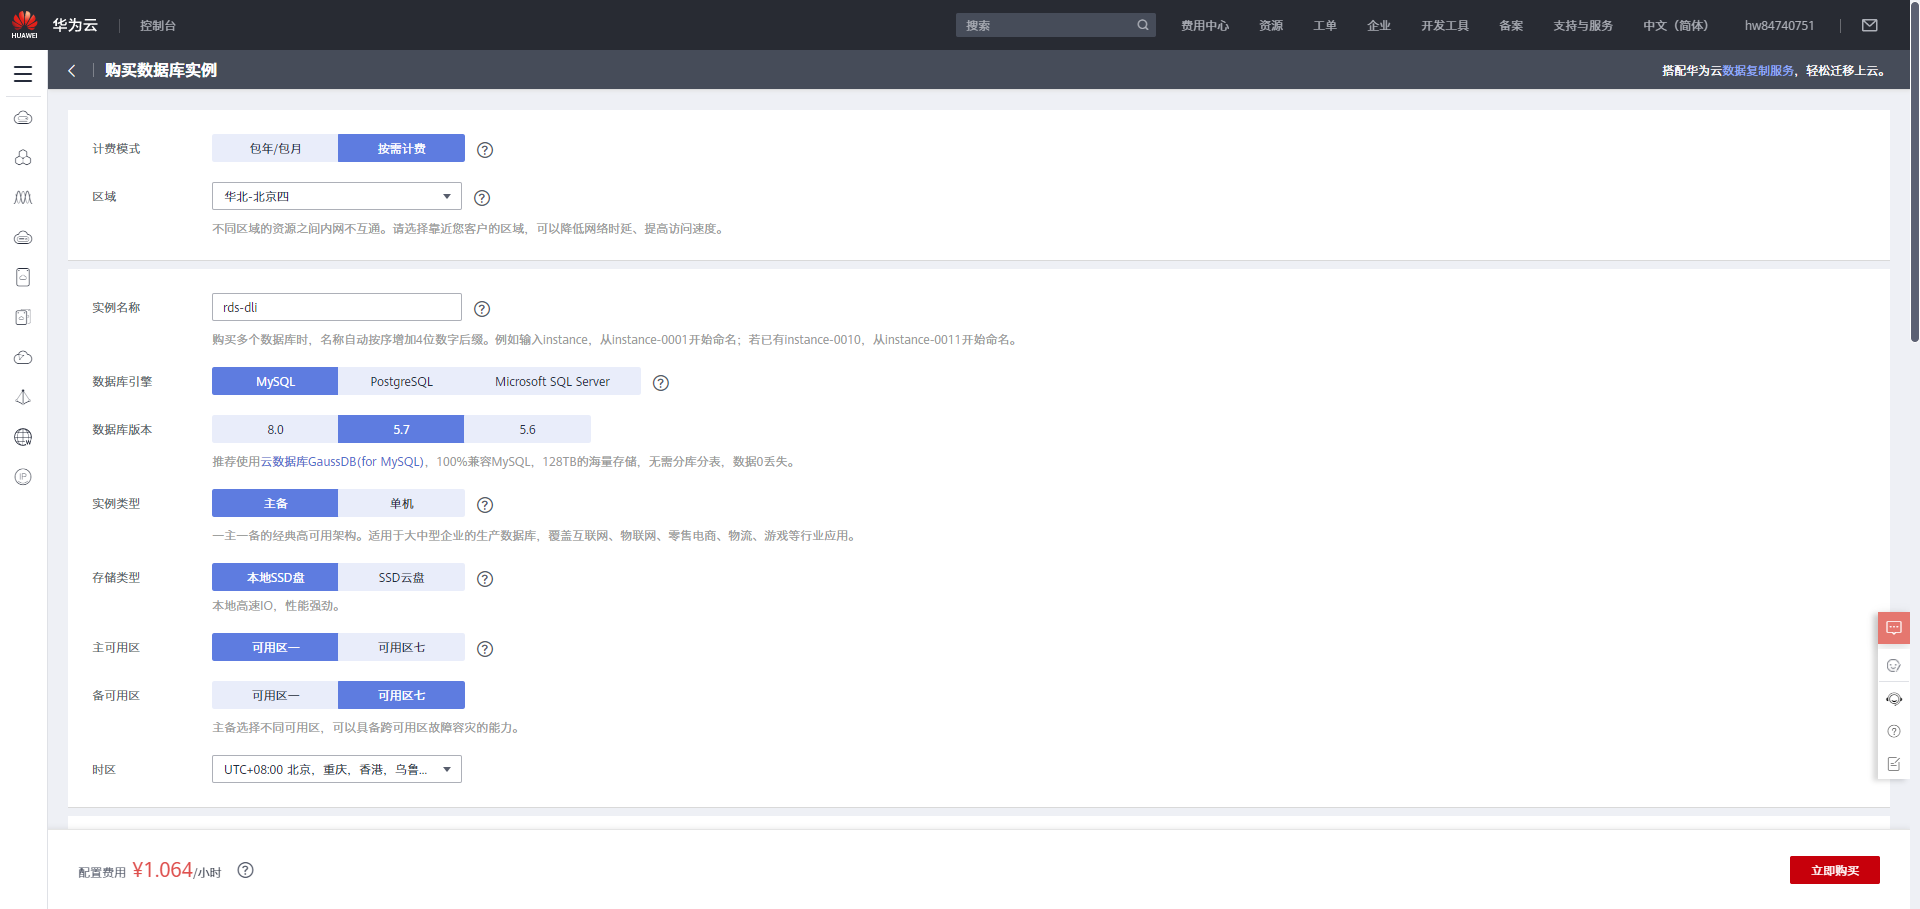This screenshot has height=909, width=1920.
Task: Select database version 5.6
Action: (x=527, y=429)
